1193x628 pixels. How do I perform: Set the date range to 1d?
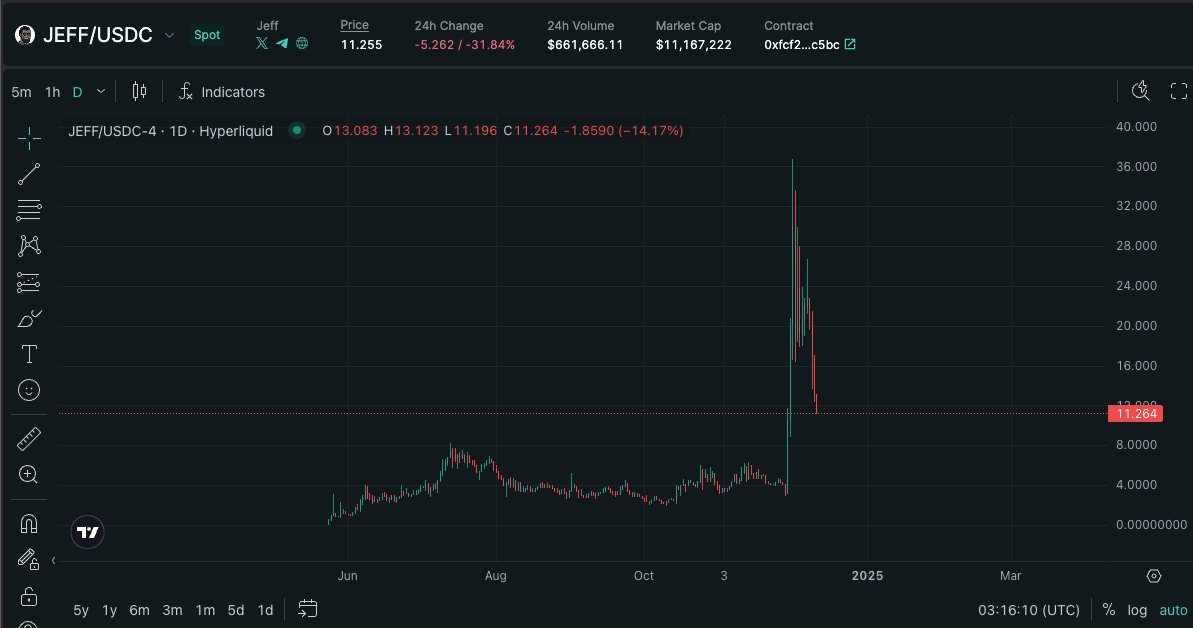coord(265,610)
